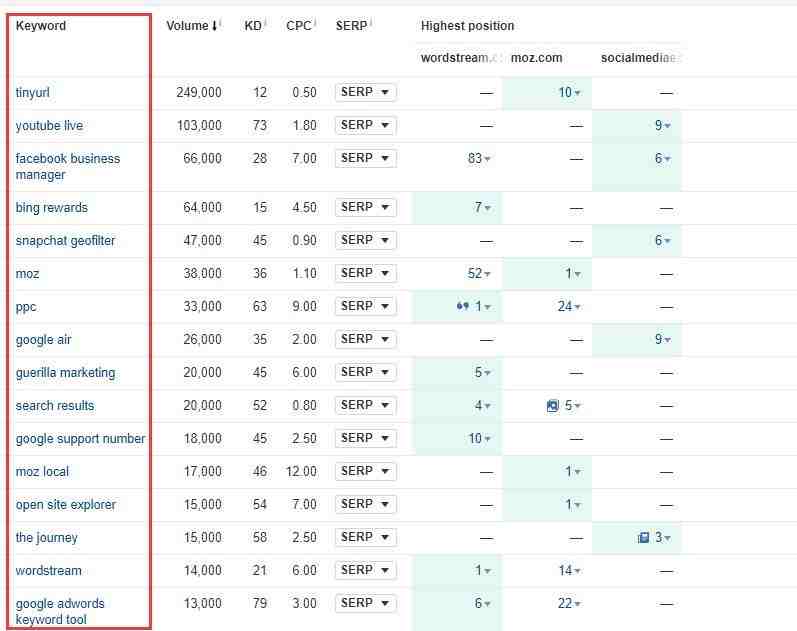Expand wordstream position 5 for guerilla marketing

[483, 373]
